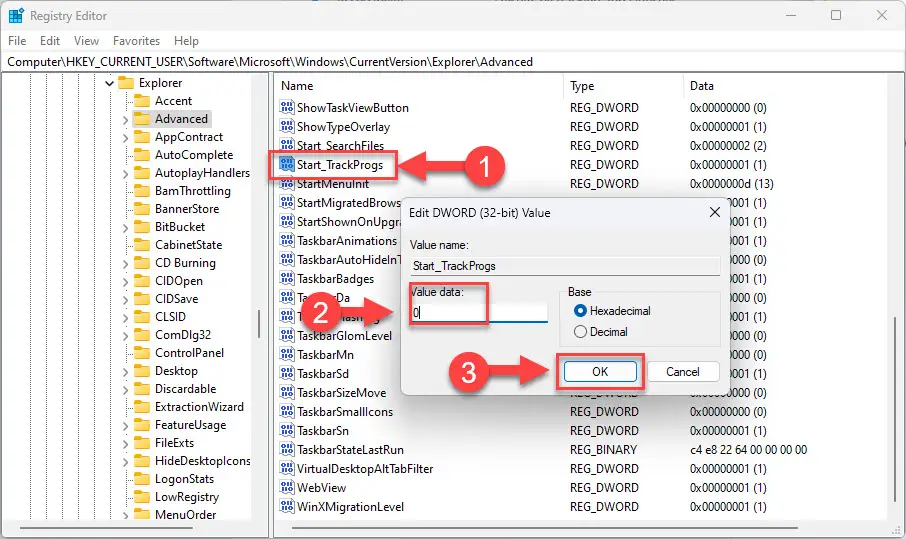This screenshot has width=906, height=539.
Task: Click the BannerStore folder icon
Action: point(142,209)
